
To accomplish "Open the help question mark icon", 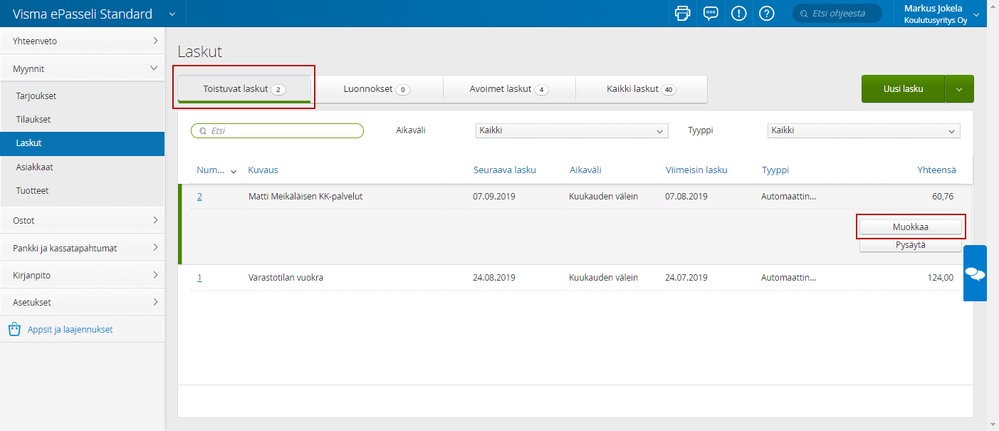I will point(767,14).
